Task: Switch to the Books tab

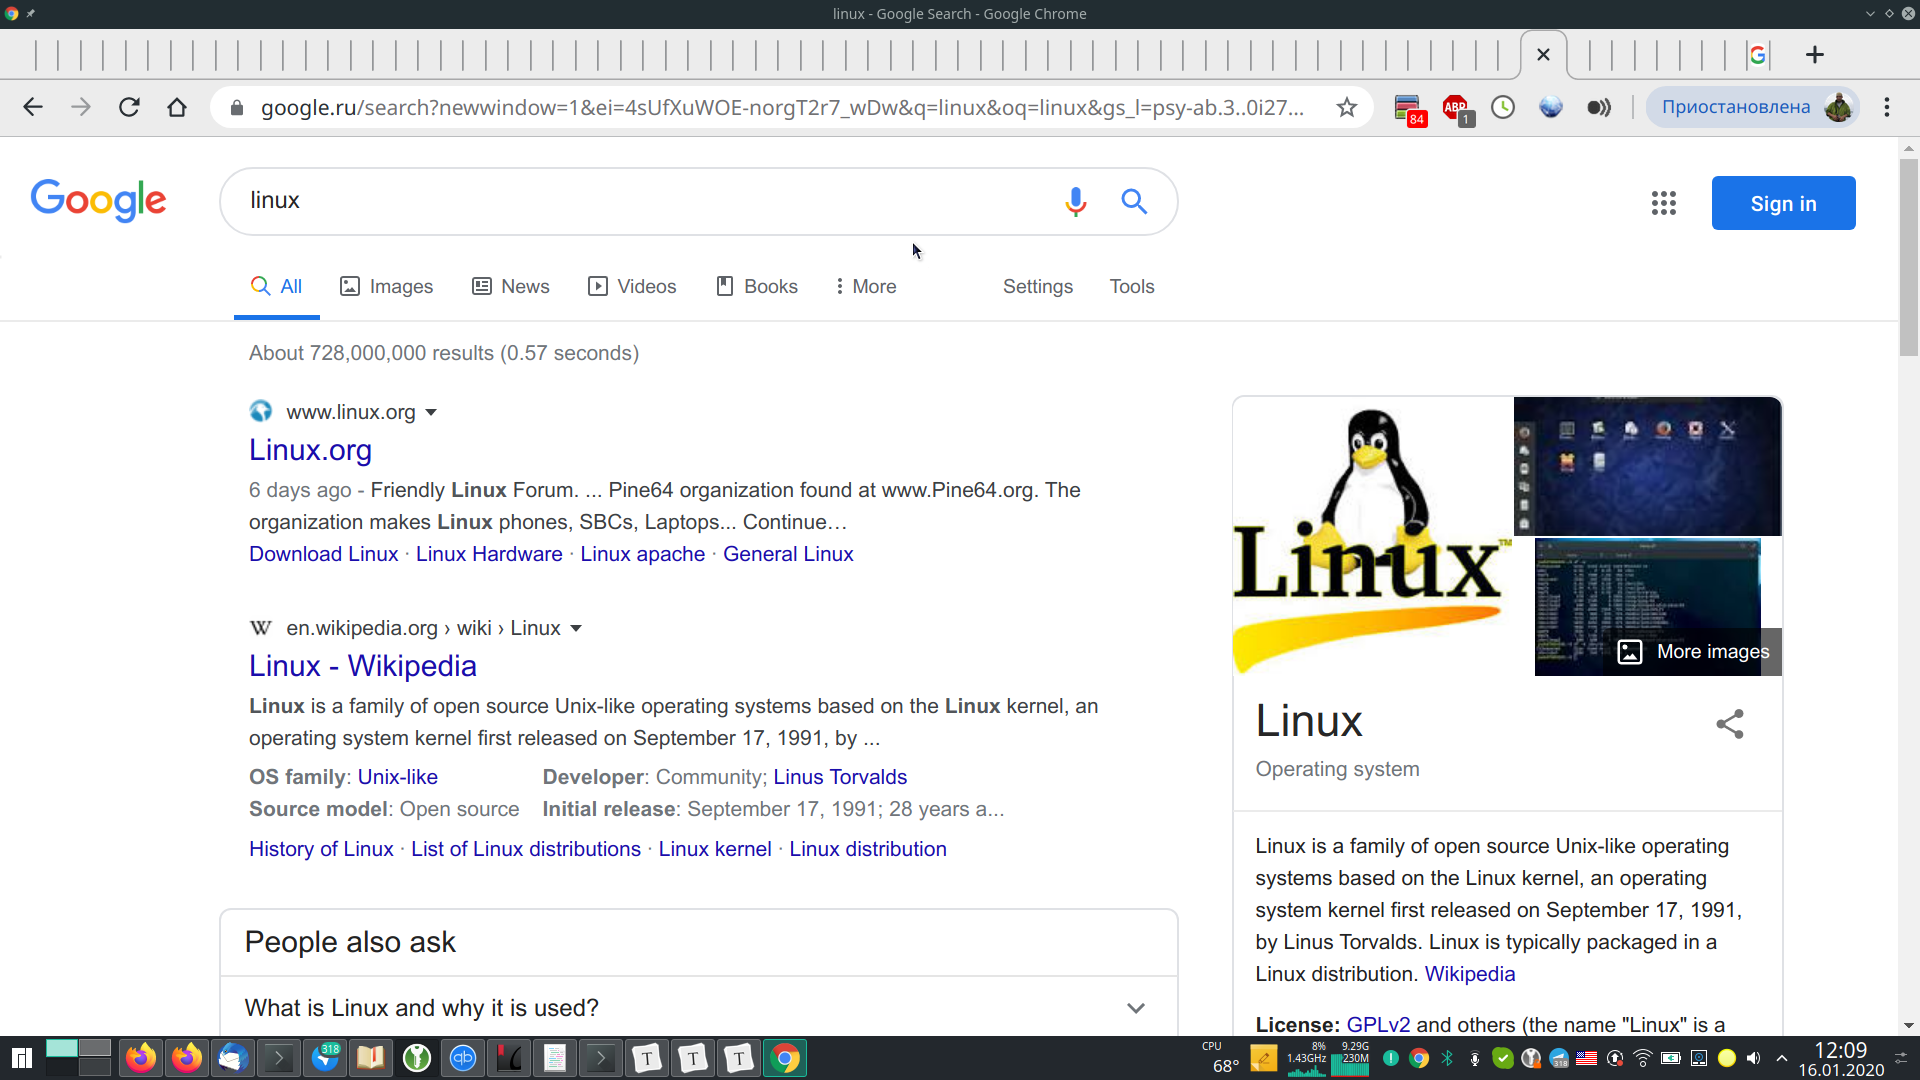Action: click(x=757, y=286)
